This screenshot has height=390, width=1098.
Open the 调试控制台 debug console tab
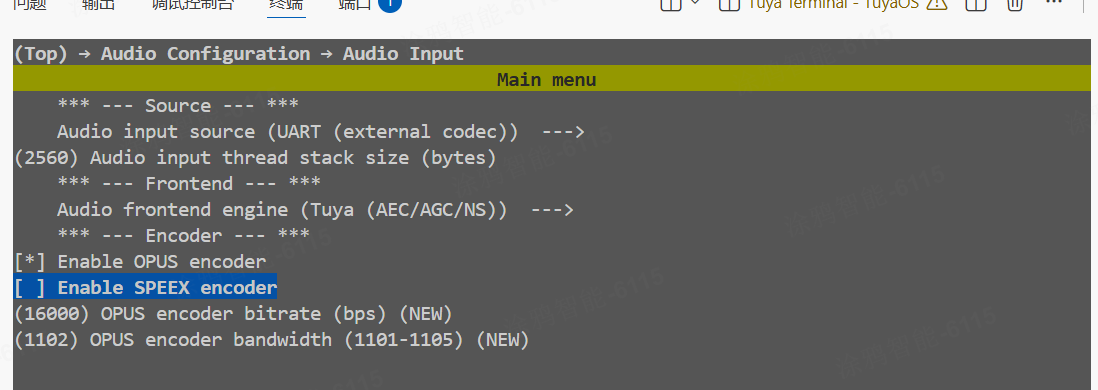[x=193, y=4]
